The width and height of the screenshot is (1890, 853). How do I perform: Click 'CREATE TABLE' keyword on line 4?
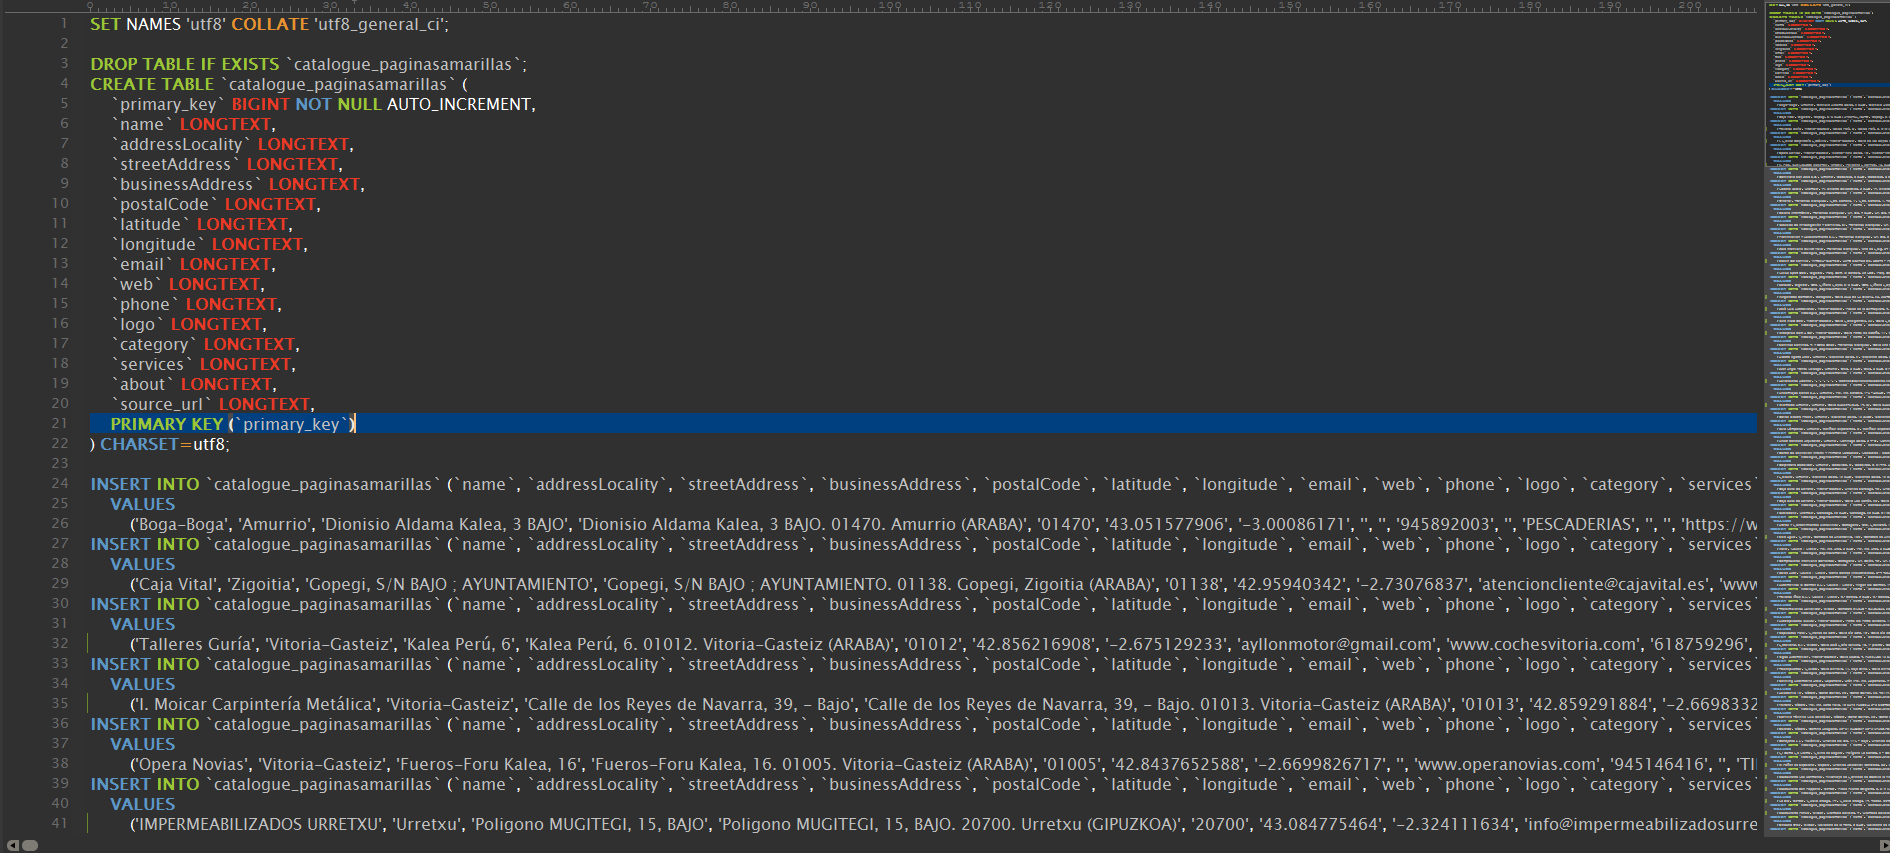coord(152,84)
